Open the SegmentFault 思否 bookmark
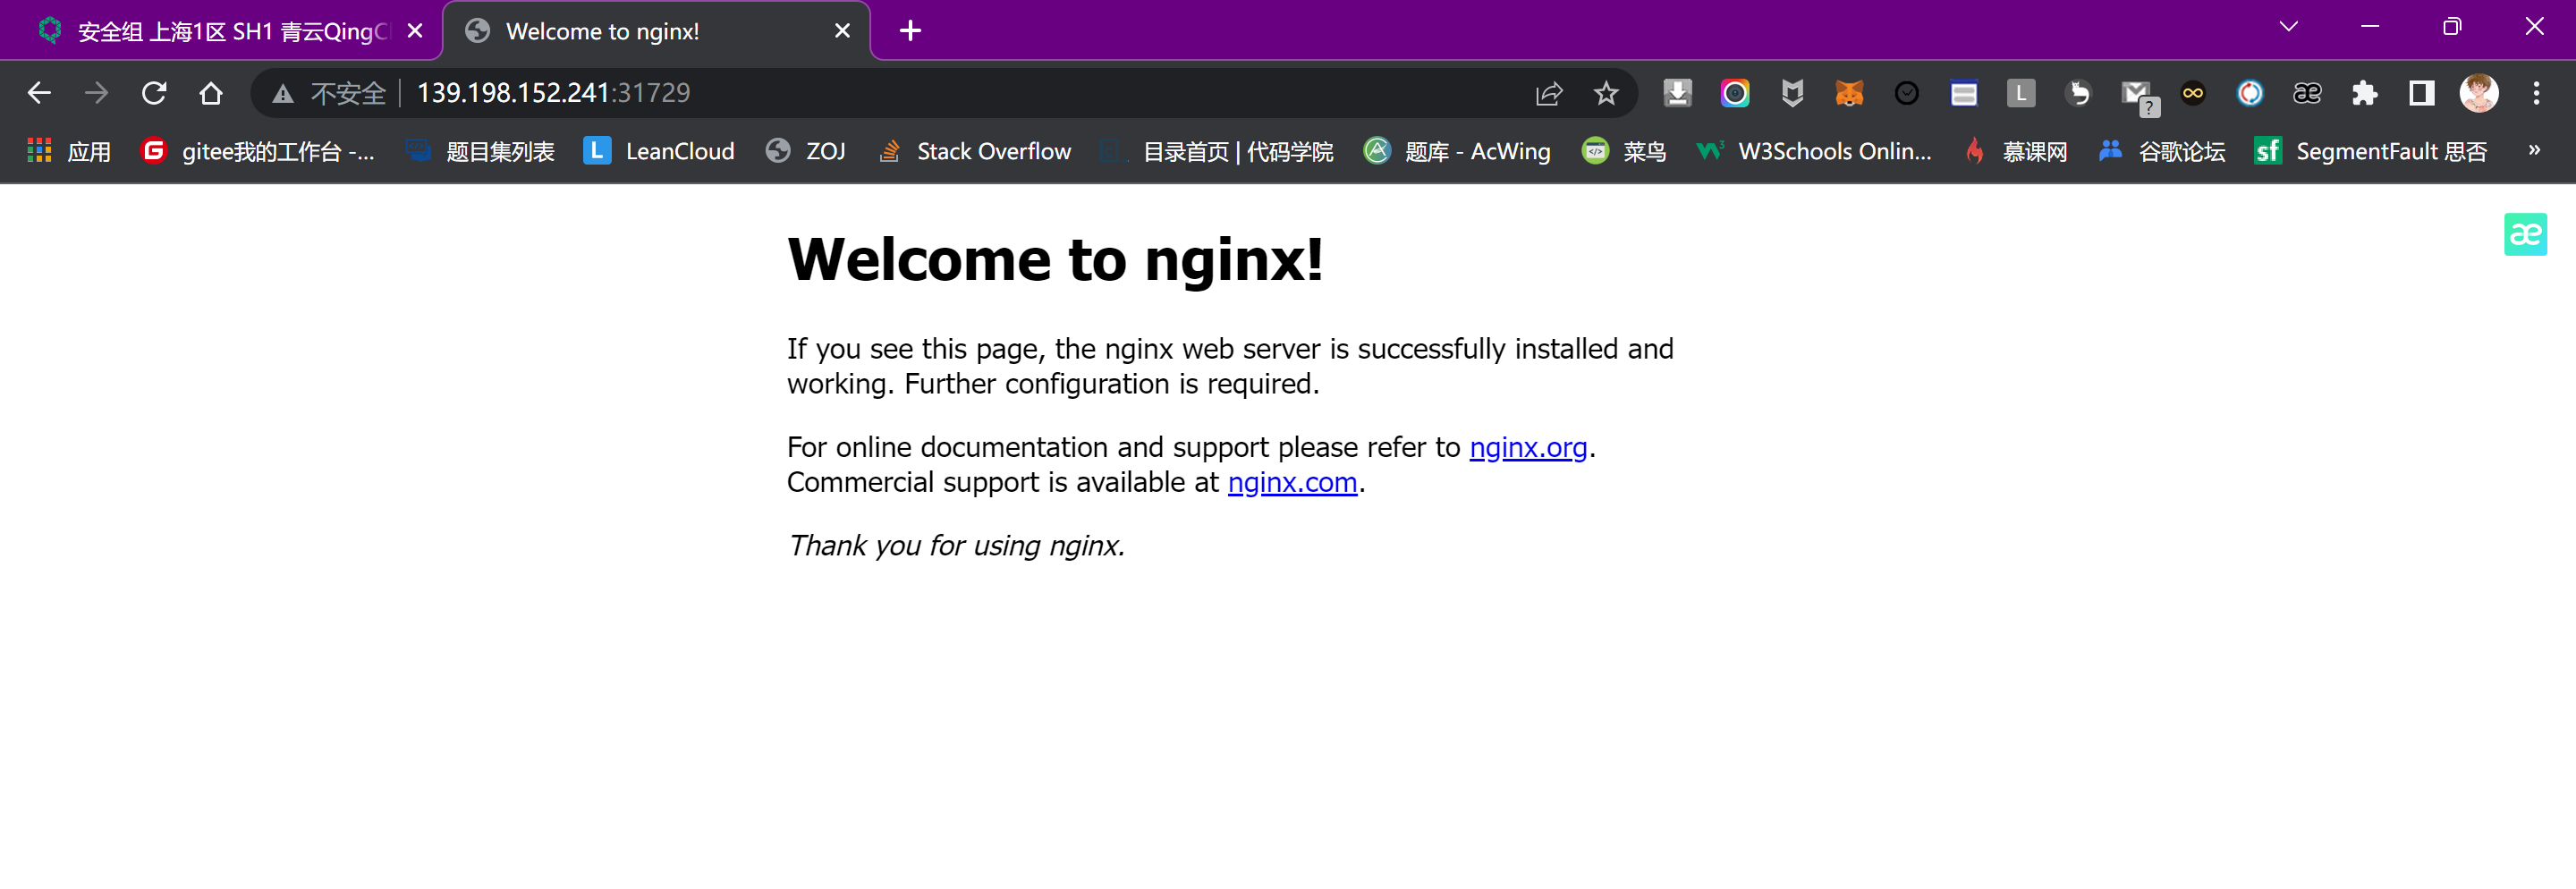The width and height of the screenshot is (2576, 889). [x=2370, y=151]
